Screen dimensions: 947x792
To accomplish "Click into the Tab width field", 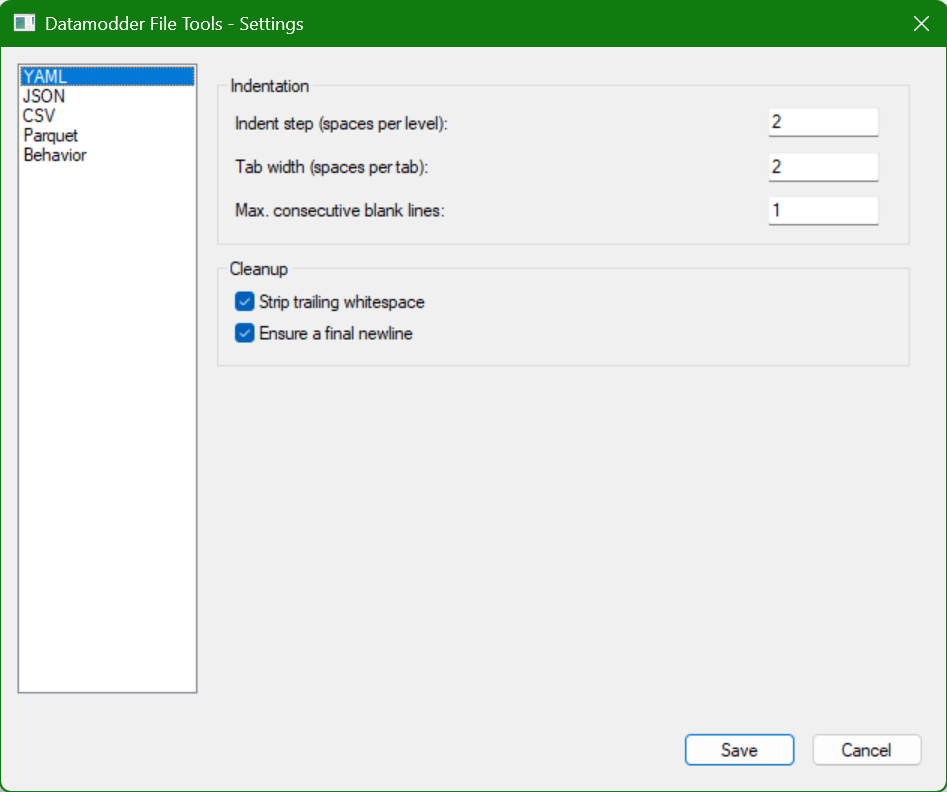I will pos(823,167).
